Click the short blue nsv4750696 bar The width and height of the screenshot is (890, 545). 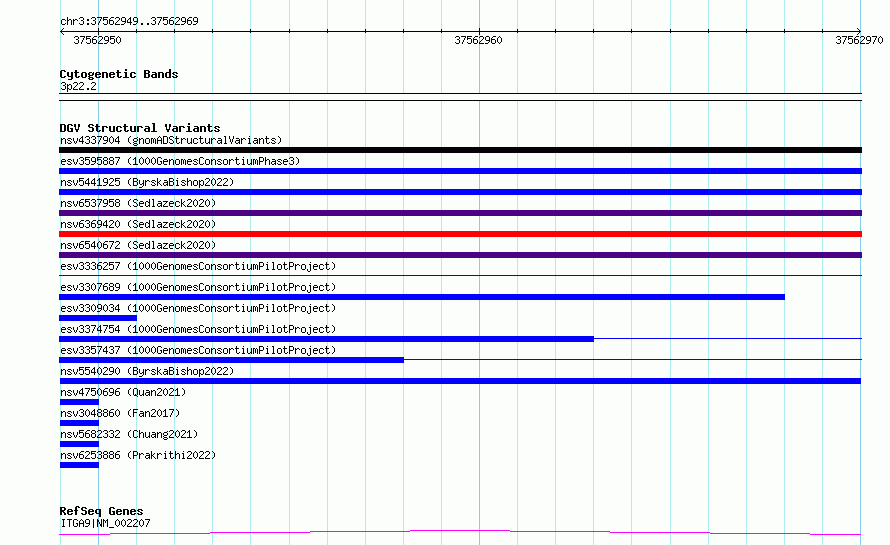79,402
